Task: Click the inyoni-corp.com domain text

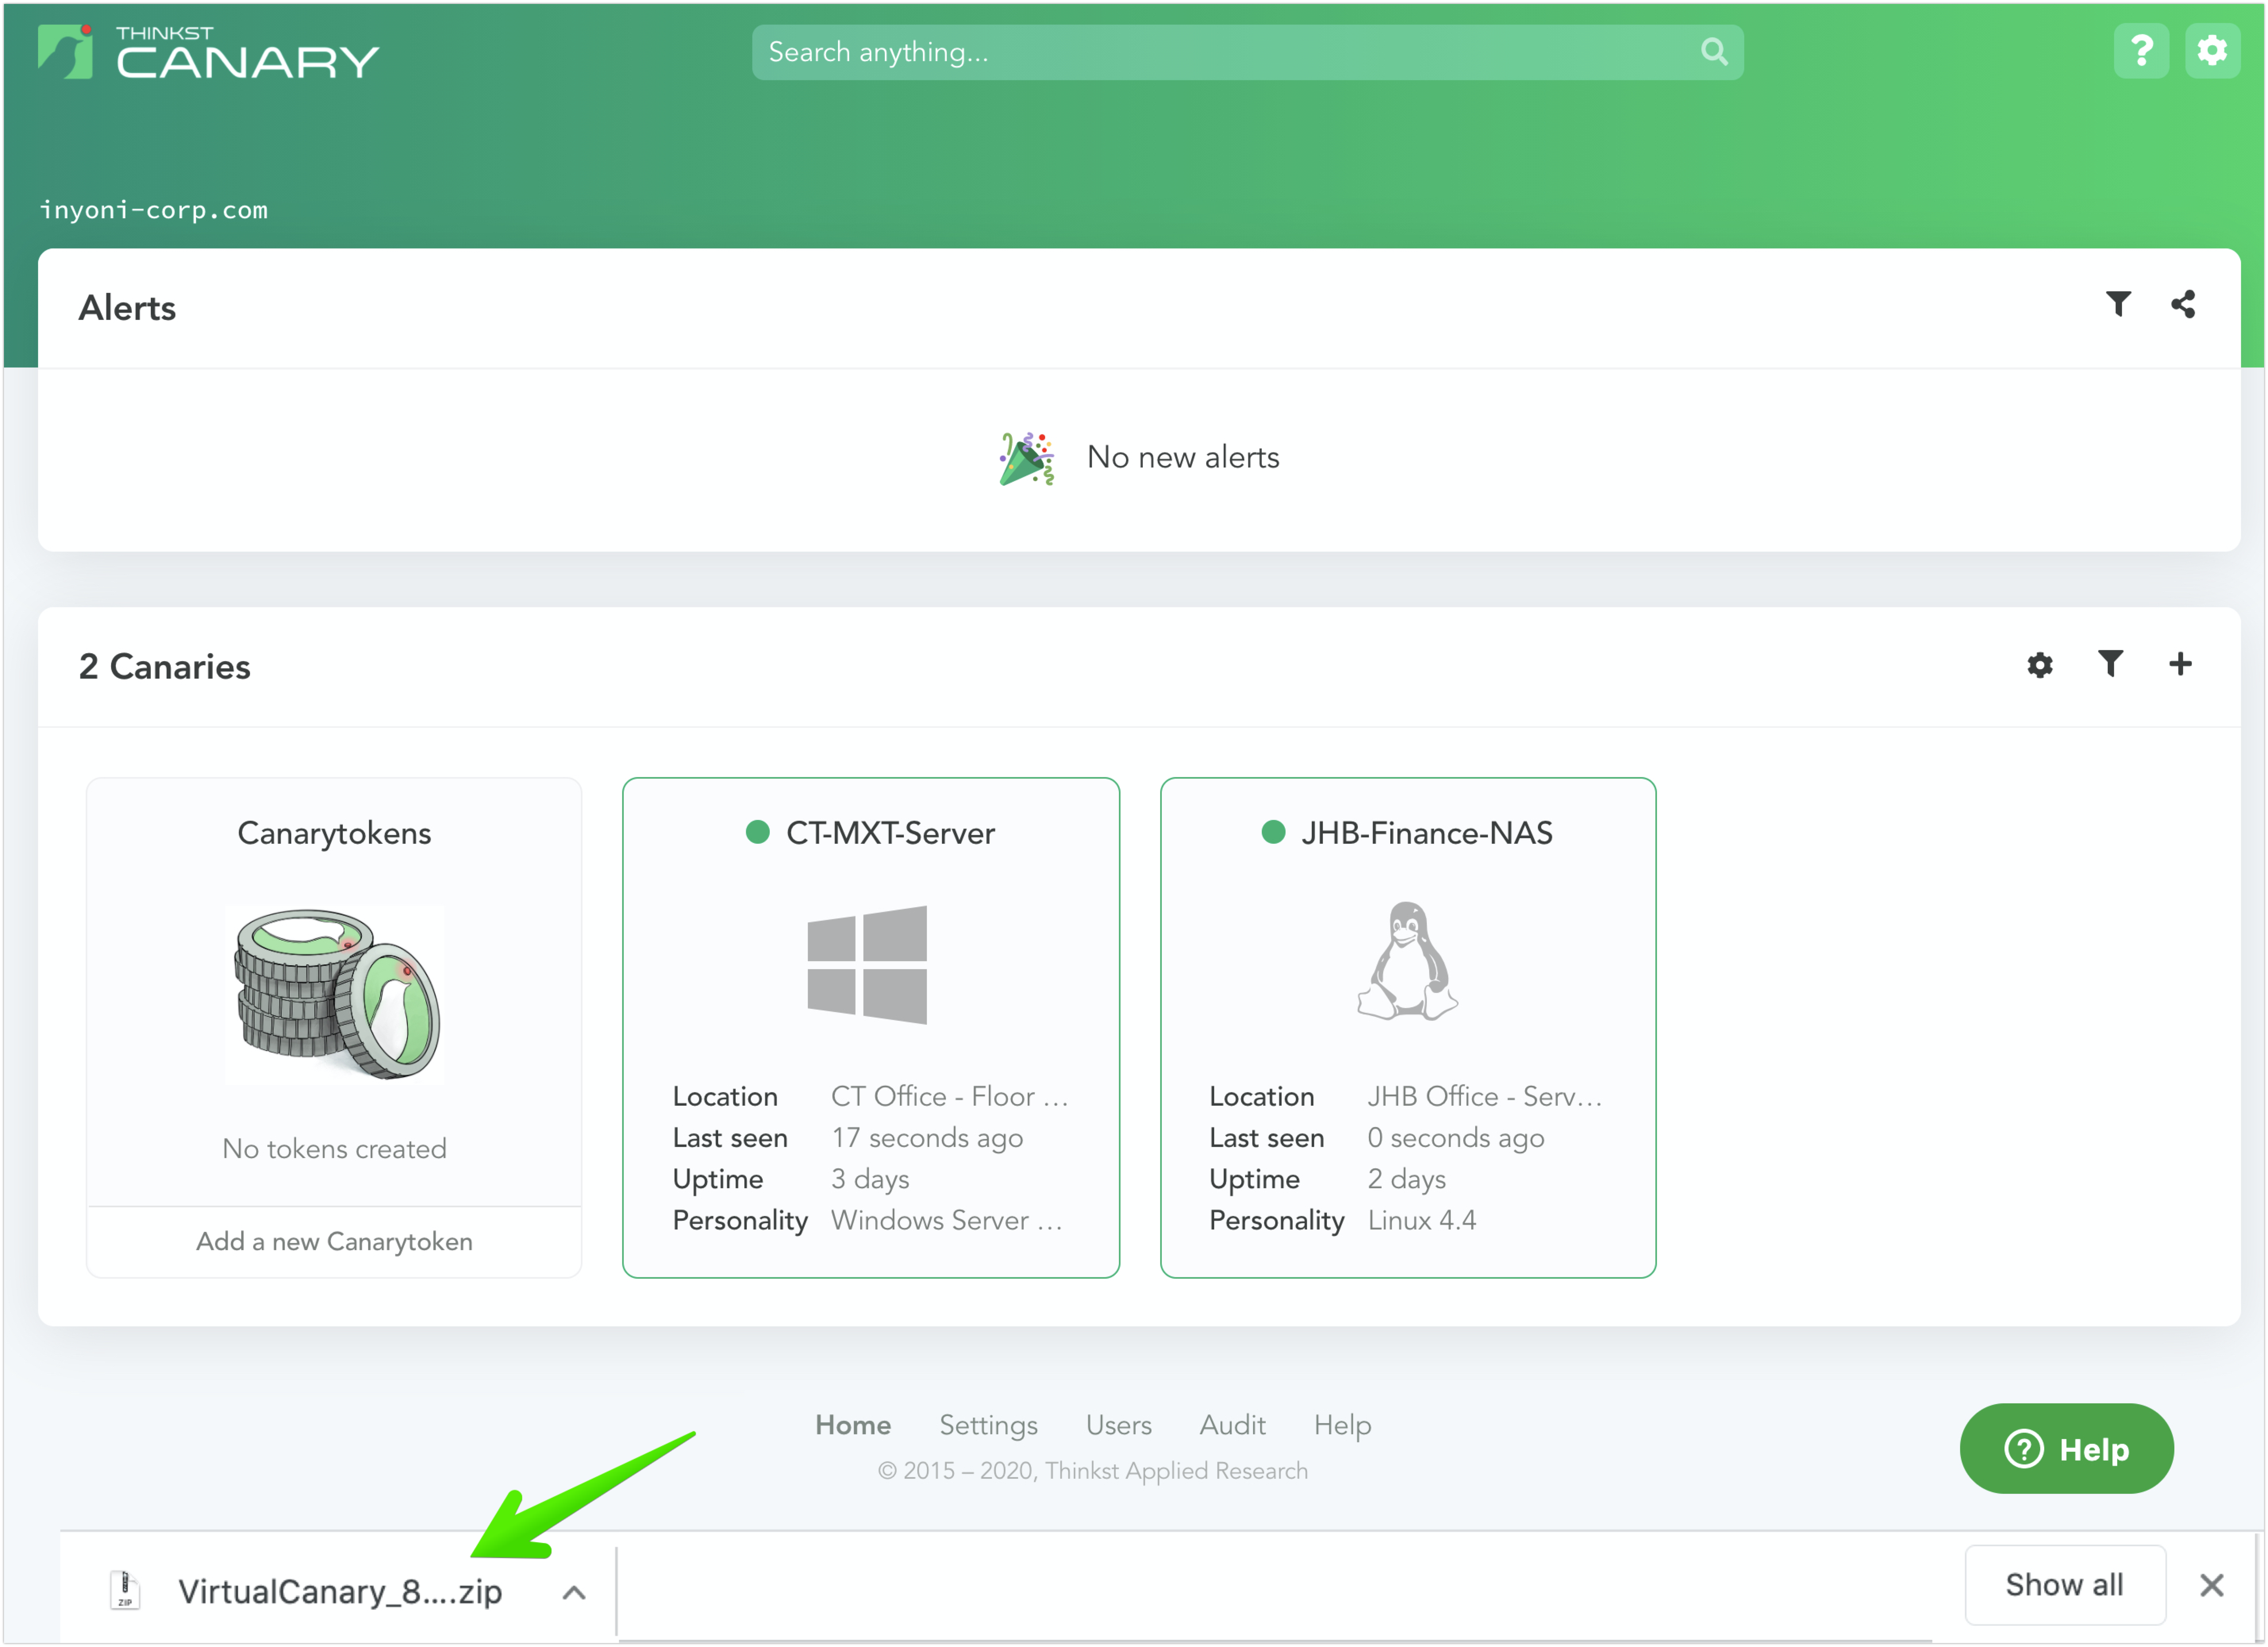Action: coord(153,209)
